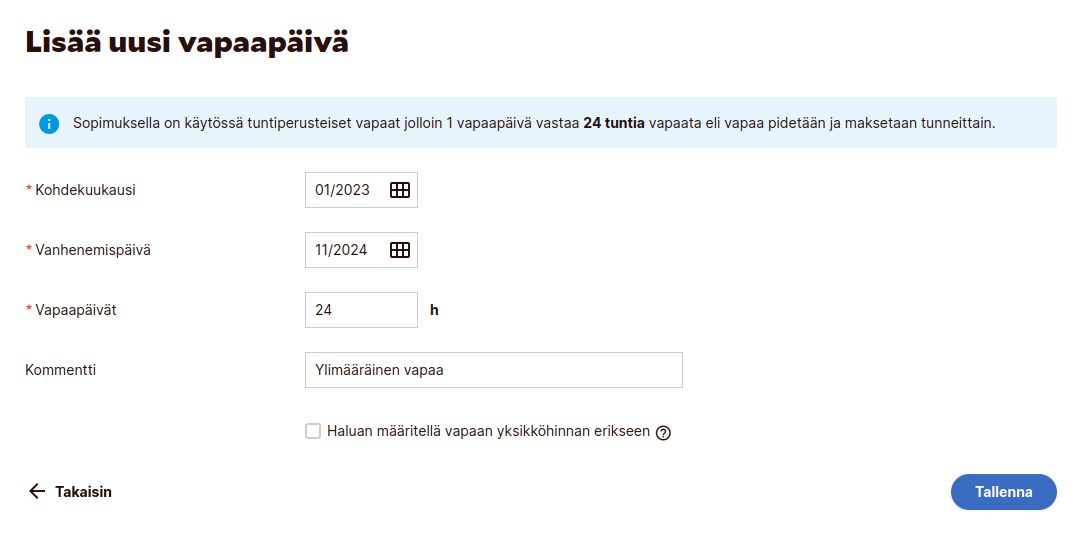
Task: Open the Vanhenemispäivä calendar picker icon
Action: pyautogui.click(x=400, y=250)
